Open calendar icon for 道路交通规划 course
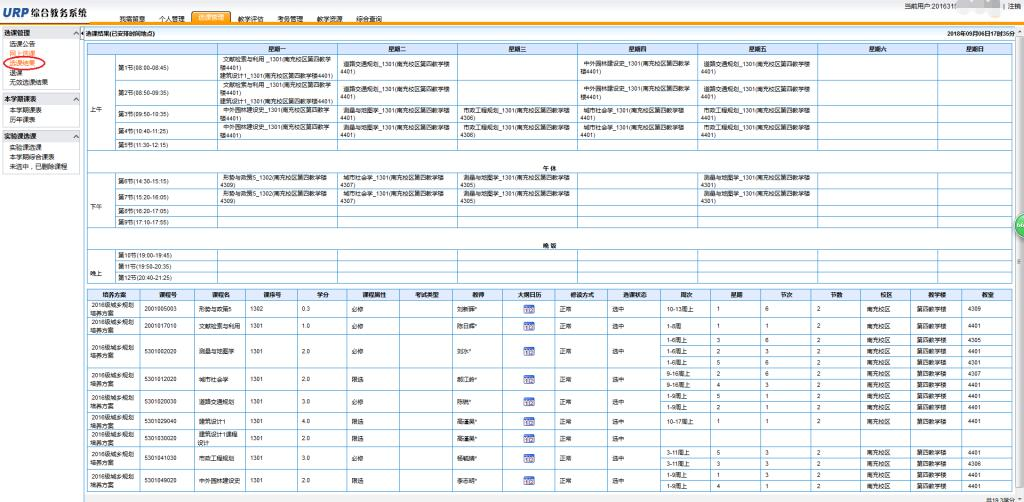 point(528,401)
